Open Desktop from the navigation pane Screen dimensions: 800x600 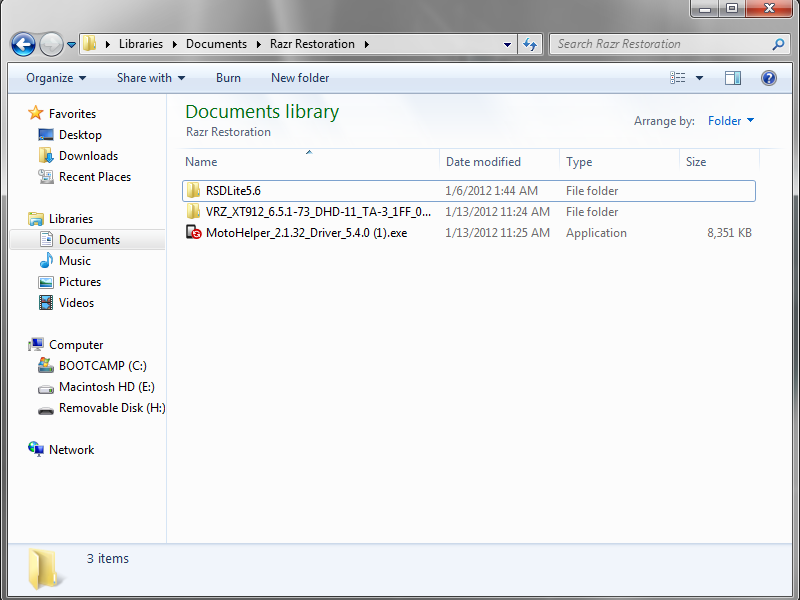click(80, 135)
